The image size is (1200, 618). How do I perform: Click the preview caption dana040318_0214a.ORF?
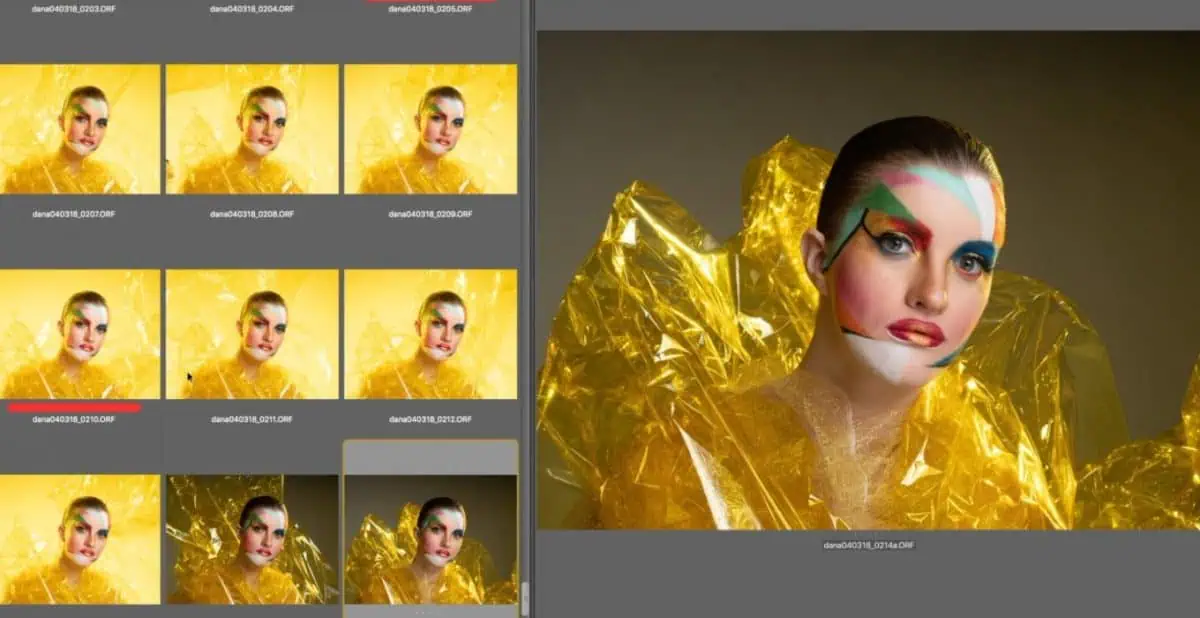[x=868, y=544]
